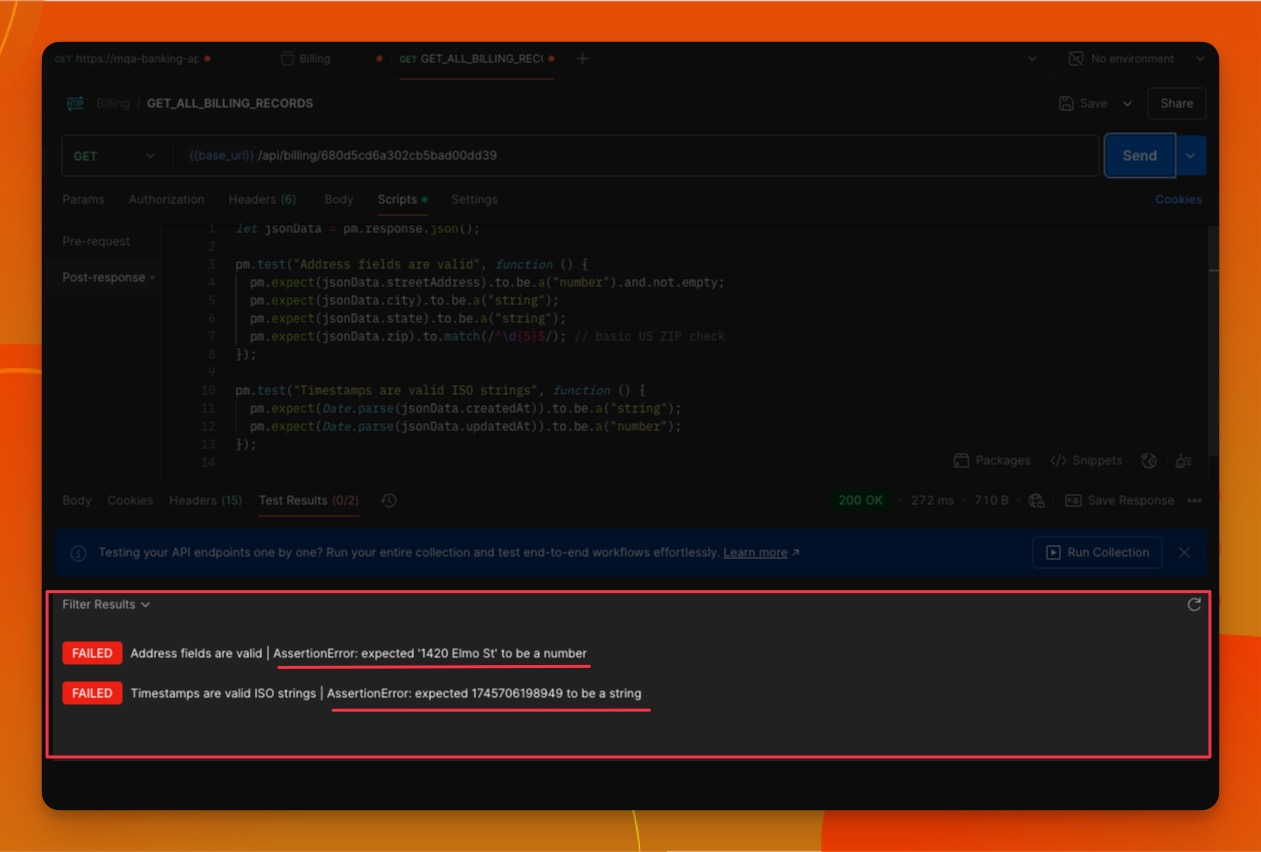Click the Save Response label
Screen dimensions: 1261x852
click(x=1131, y=500)
